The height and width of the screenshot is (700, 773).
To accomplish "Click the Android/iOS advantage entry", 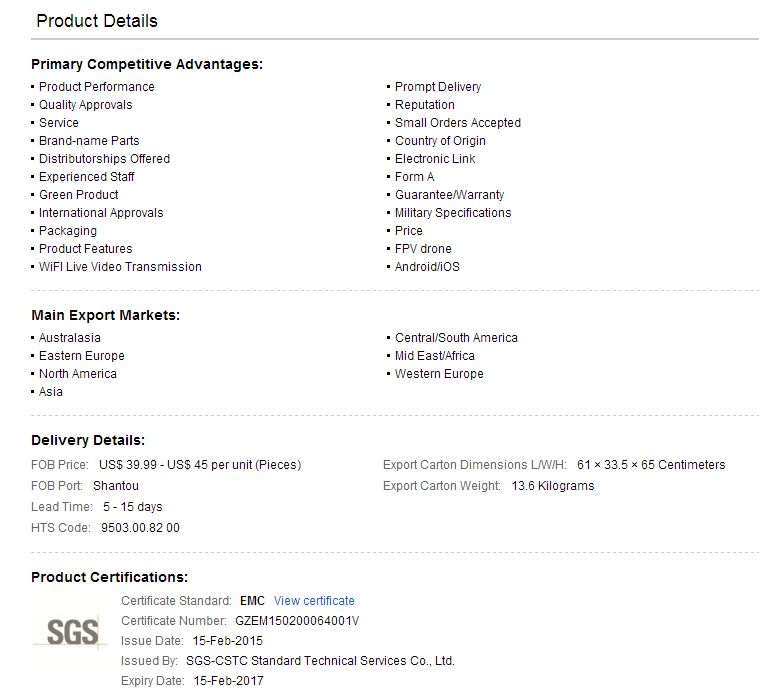I will coord(427,267).
